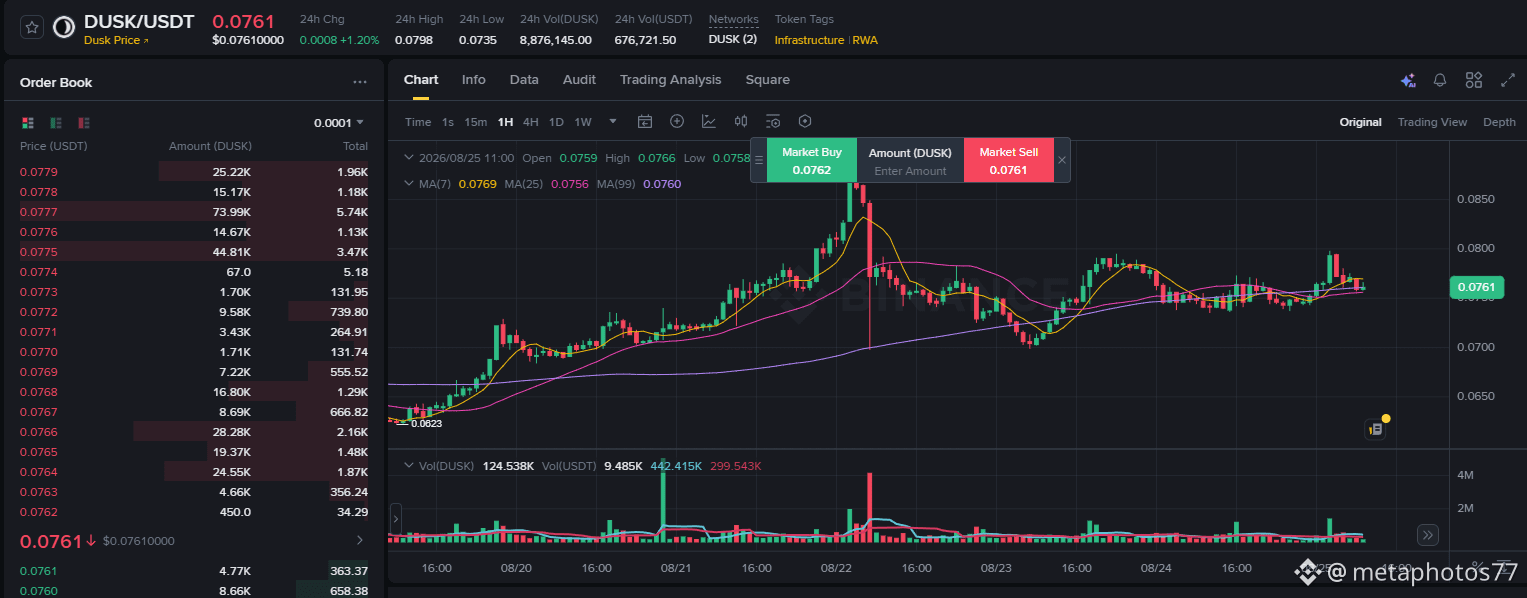Select ask price 0.0777 row

194,212
